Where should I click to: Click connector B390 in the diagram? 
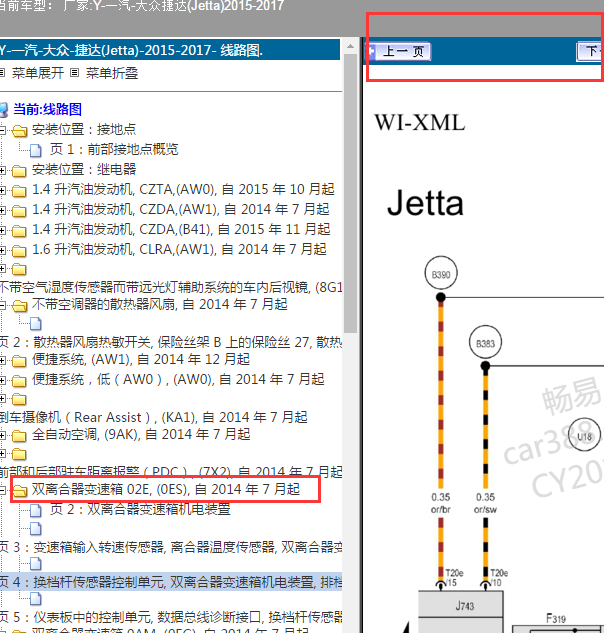[441, 273]
